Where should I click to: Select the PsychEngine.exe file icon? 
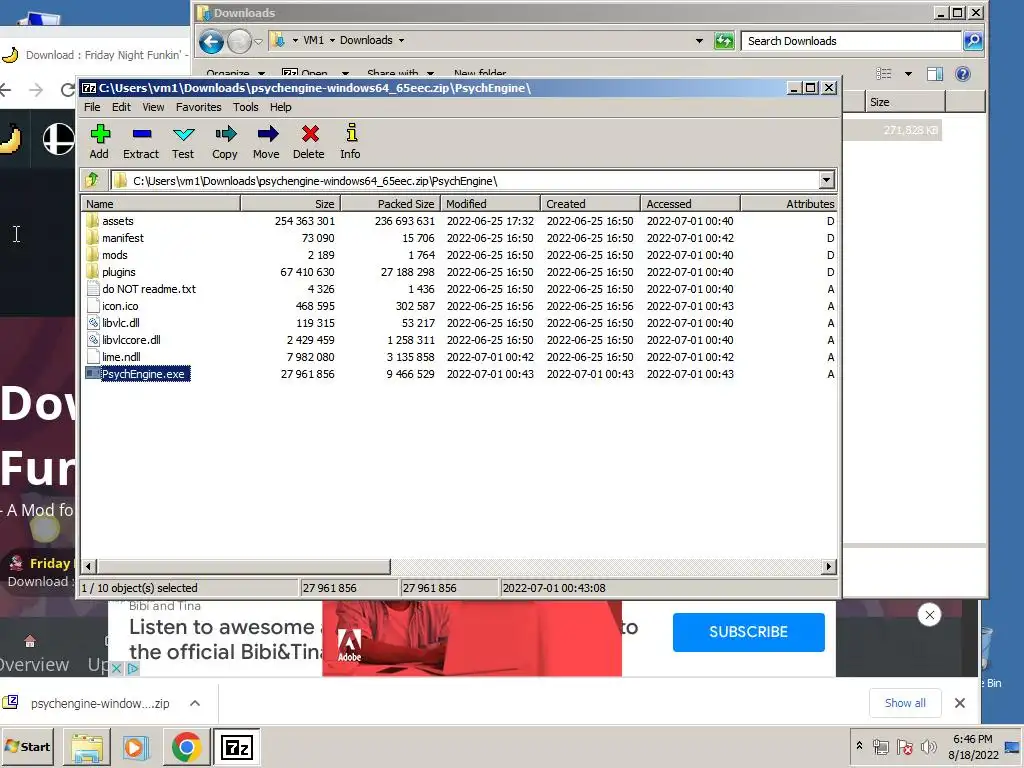coord(93,374)
